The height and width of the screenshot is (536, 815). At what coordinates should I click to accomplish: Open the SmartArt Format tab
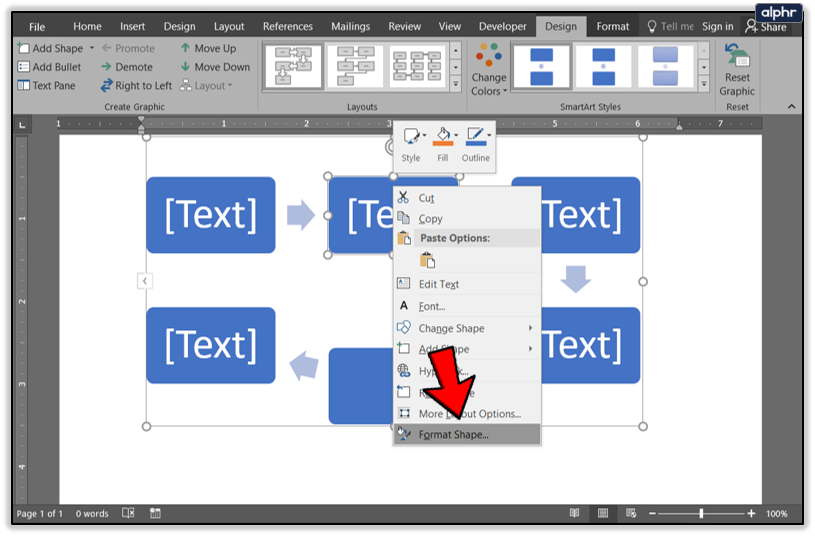(x=612, y=27)
